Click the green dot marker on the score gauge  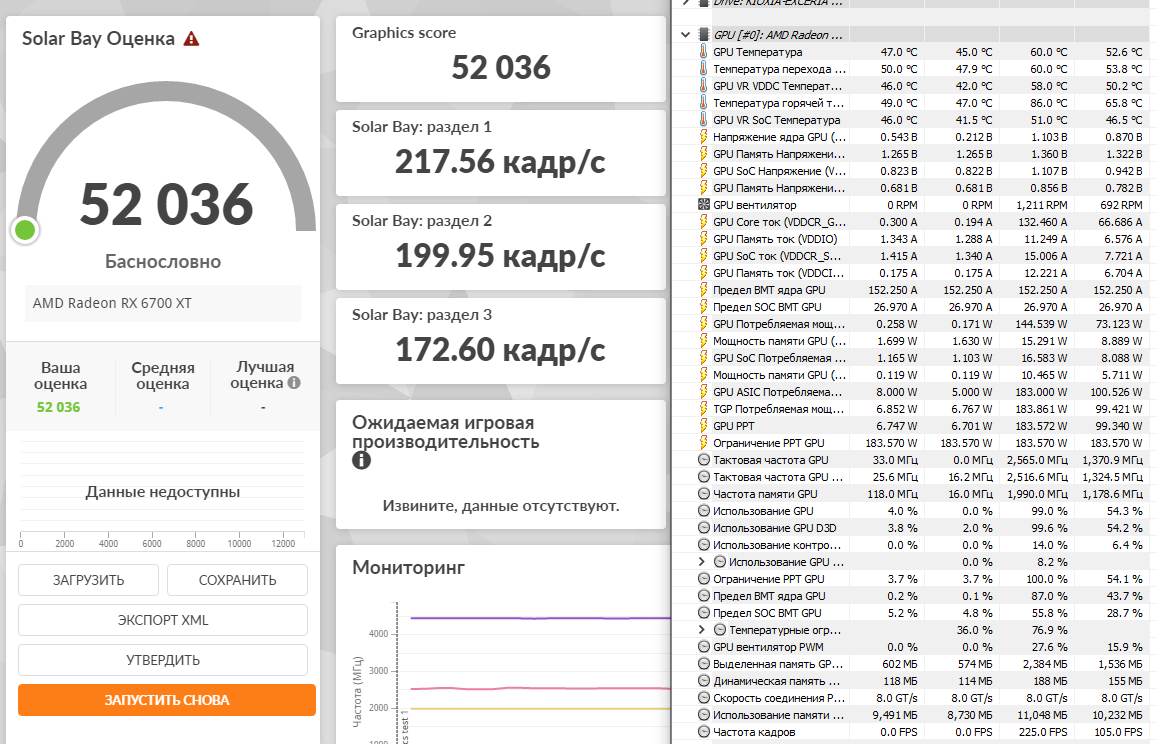(x=25, y=230)
